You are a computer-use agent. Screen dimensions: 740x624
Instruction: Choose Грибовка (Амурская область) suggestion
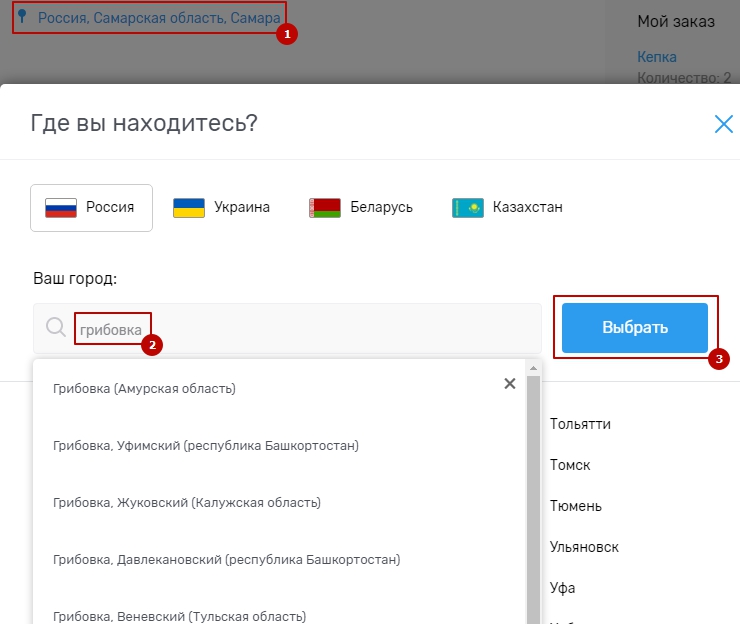tap(144, 388)
